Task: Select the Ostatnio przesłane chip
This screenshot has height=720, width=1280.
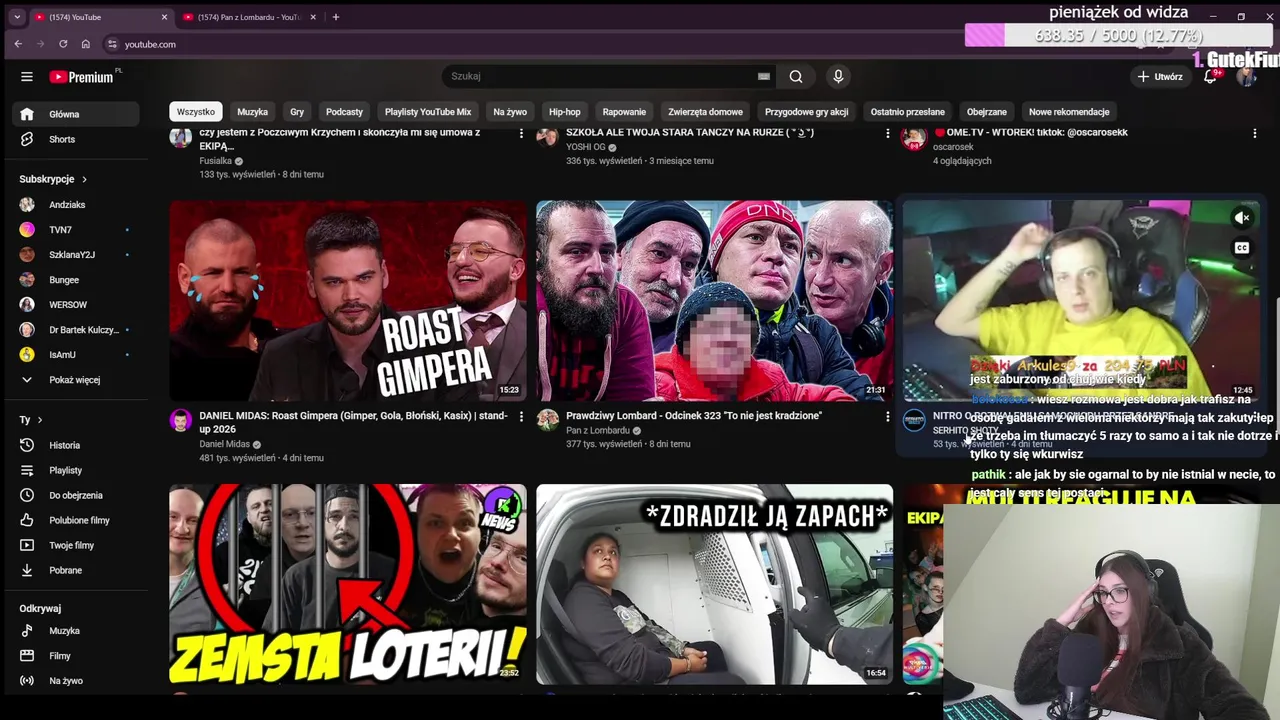Action: pos(908,112)
